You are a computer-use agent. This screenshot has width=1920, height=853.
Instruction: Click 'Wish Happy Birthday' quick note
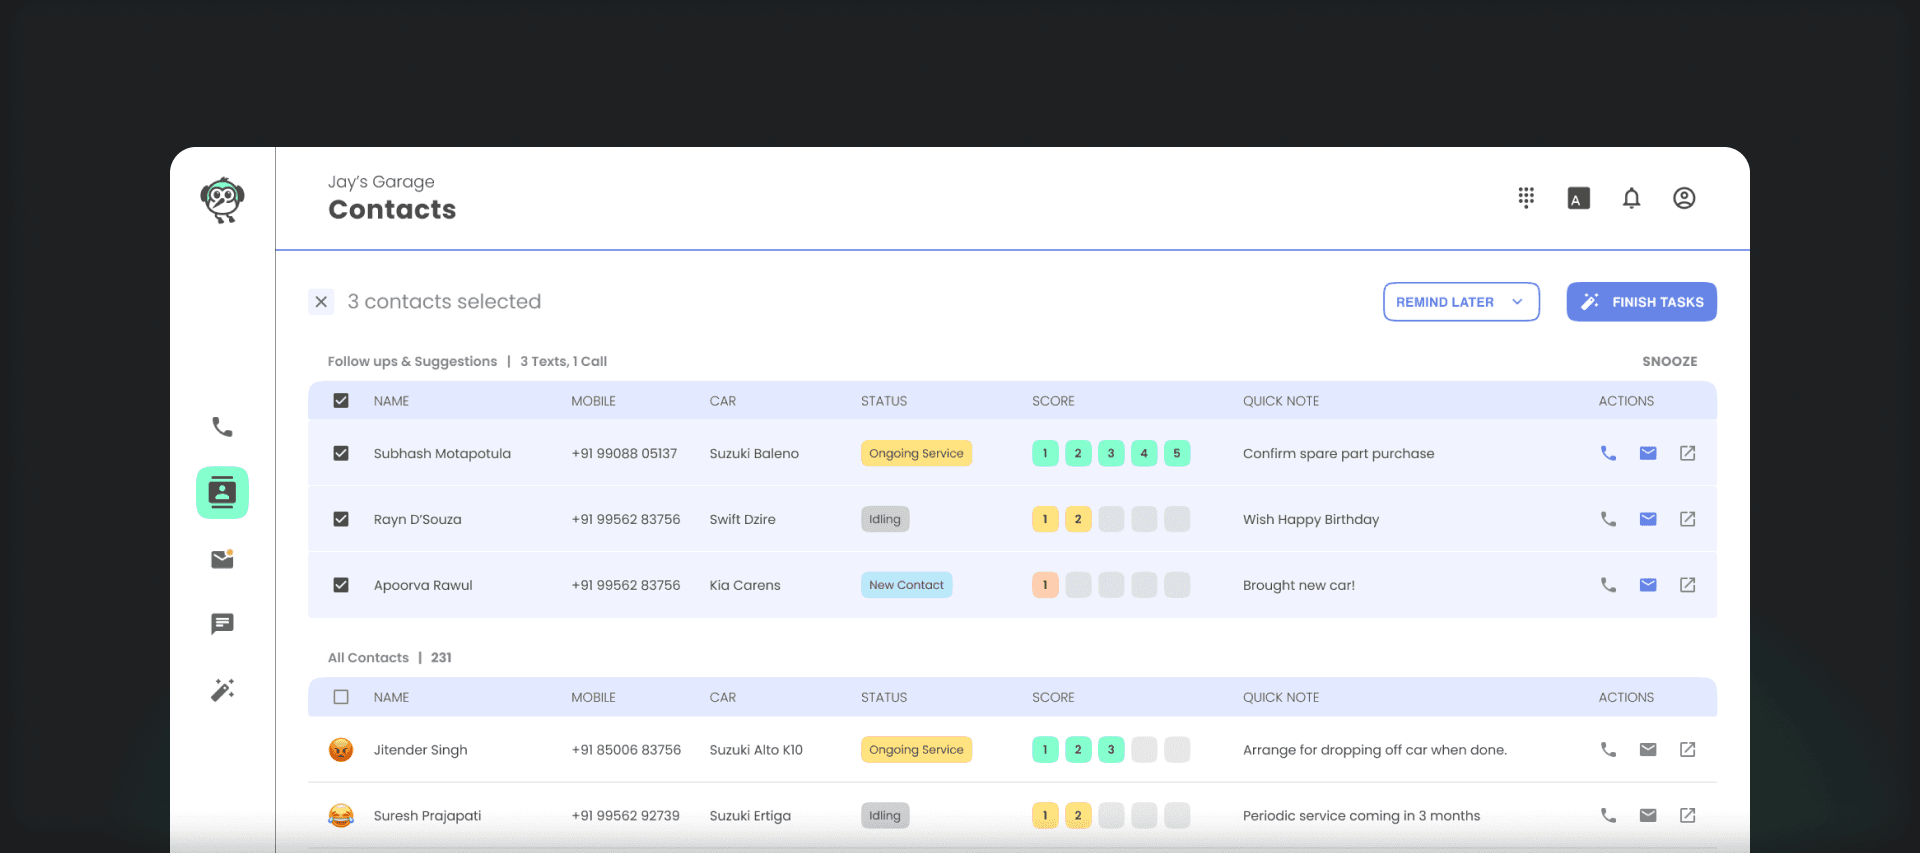(1311, 519)
